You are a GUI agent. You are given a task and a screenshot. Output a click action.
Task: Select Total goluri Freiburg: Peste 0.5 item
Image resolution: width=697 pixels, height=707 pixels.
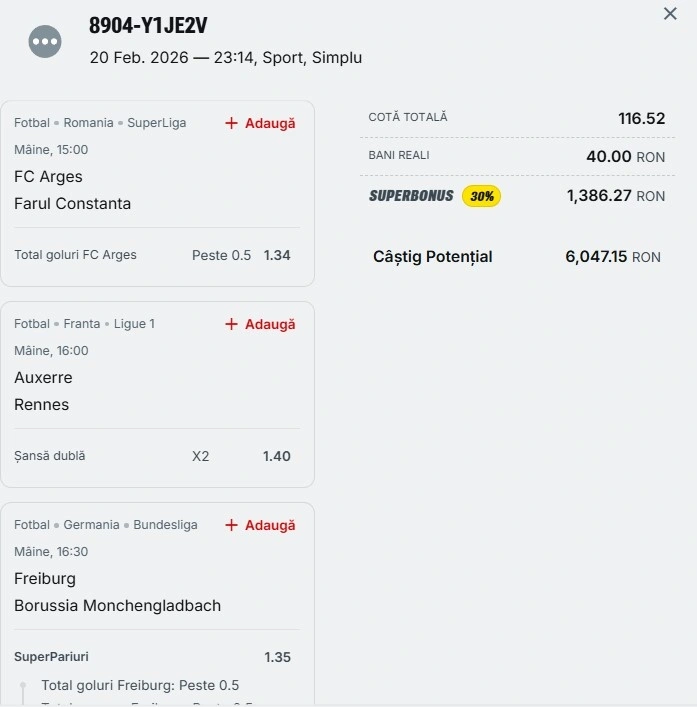point(140,686)
